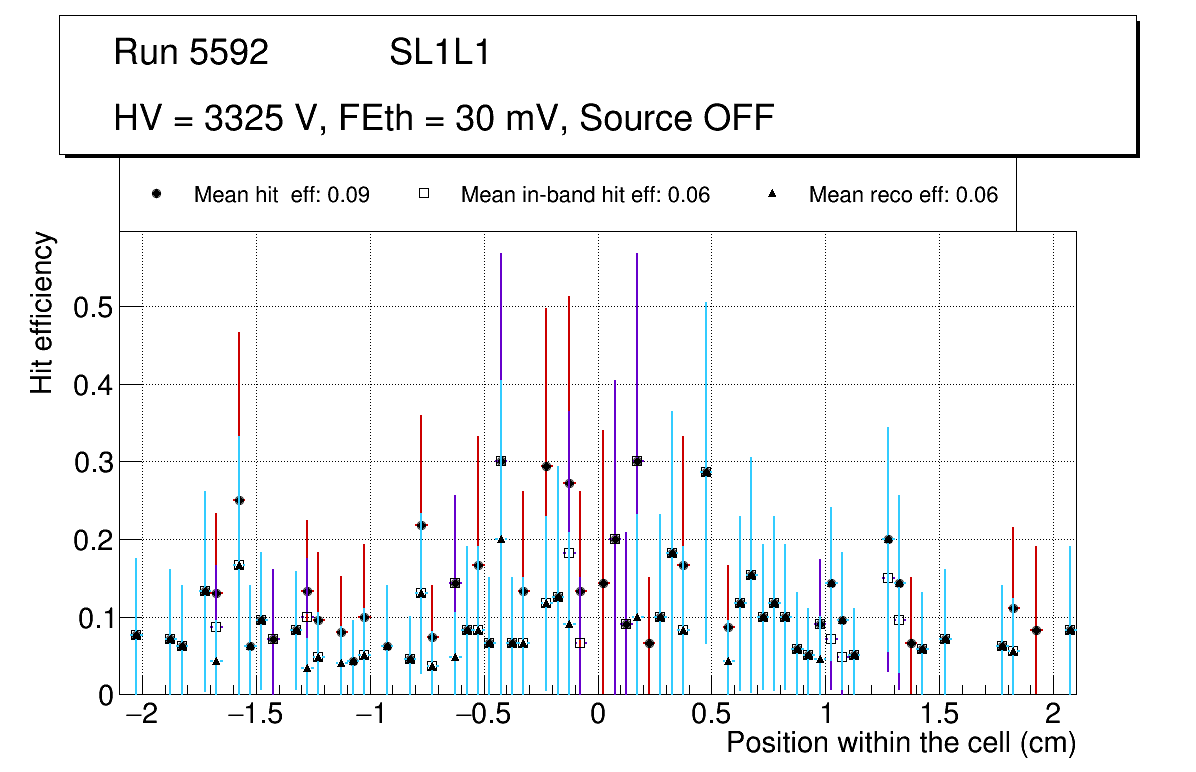Click the 1.5 tick label on the x-axis
1196x772 pixels.
[x=941, y=716]
